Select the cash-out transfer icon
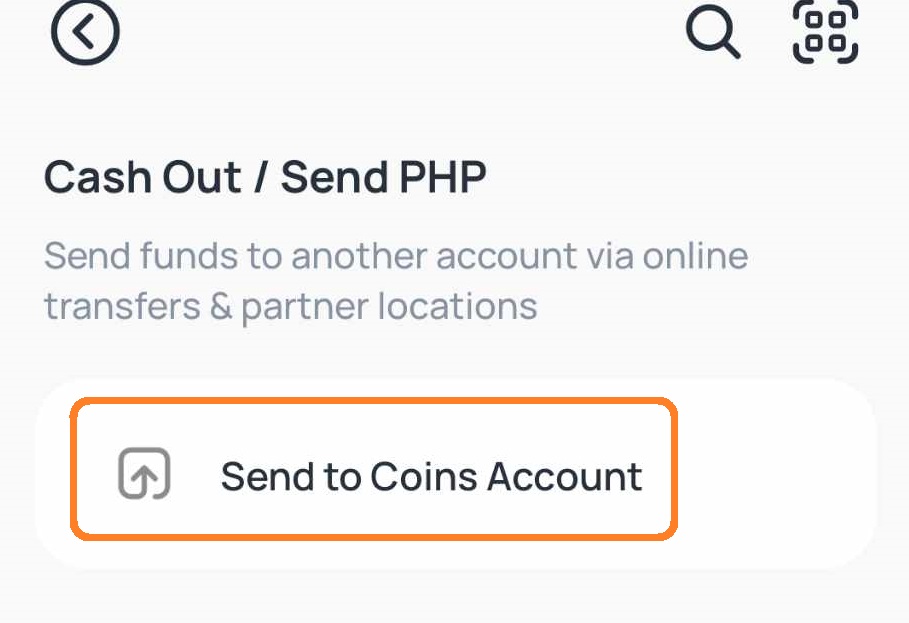Viewport: 909px width, 623px height. coord(143,475)
